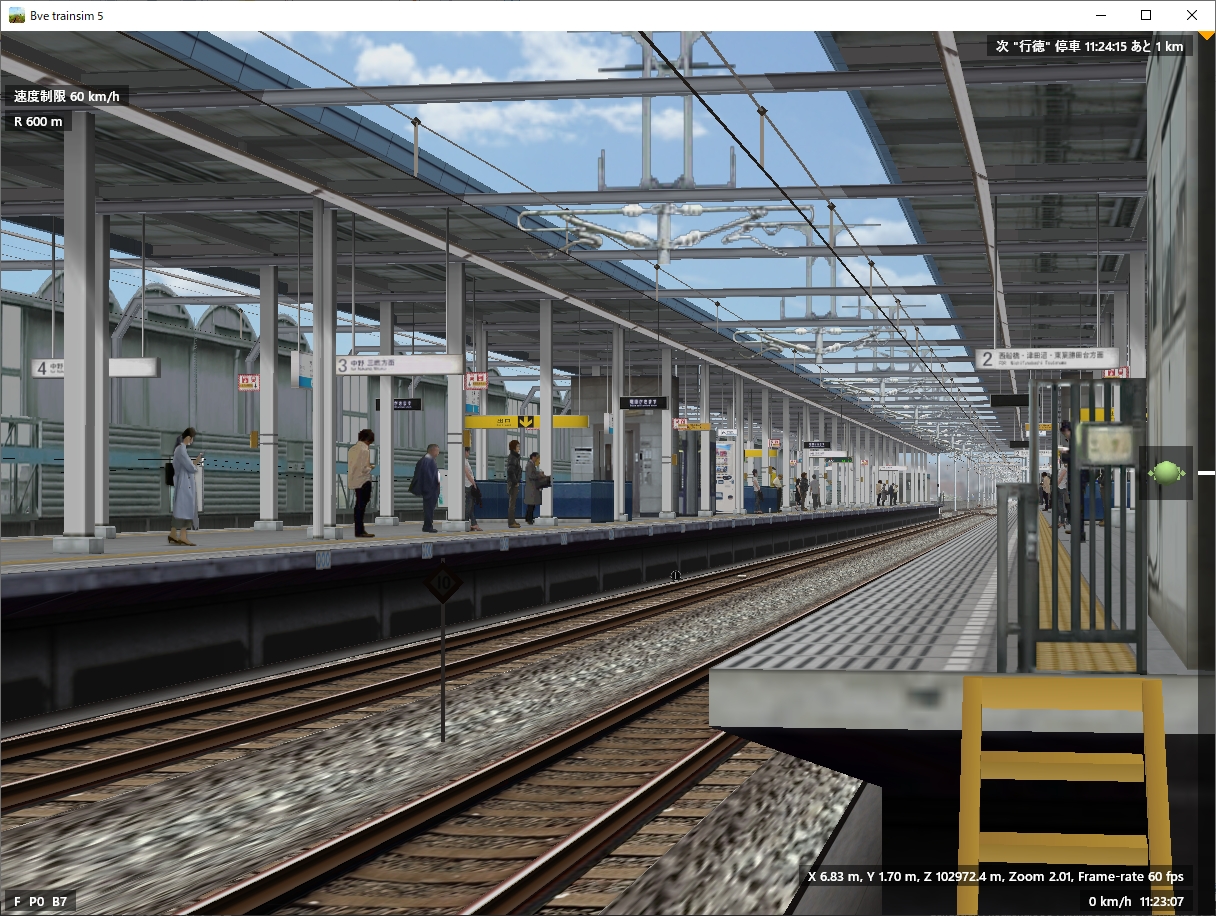
Task: Click the green ball indicator icon at right edge
Action: point(1166,472)
